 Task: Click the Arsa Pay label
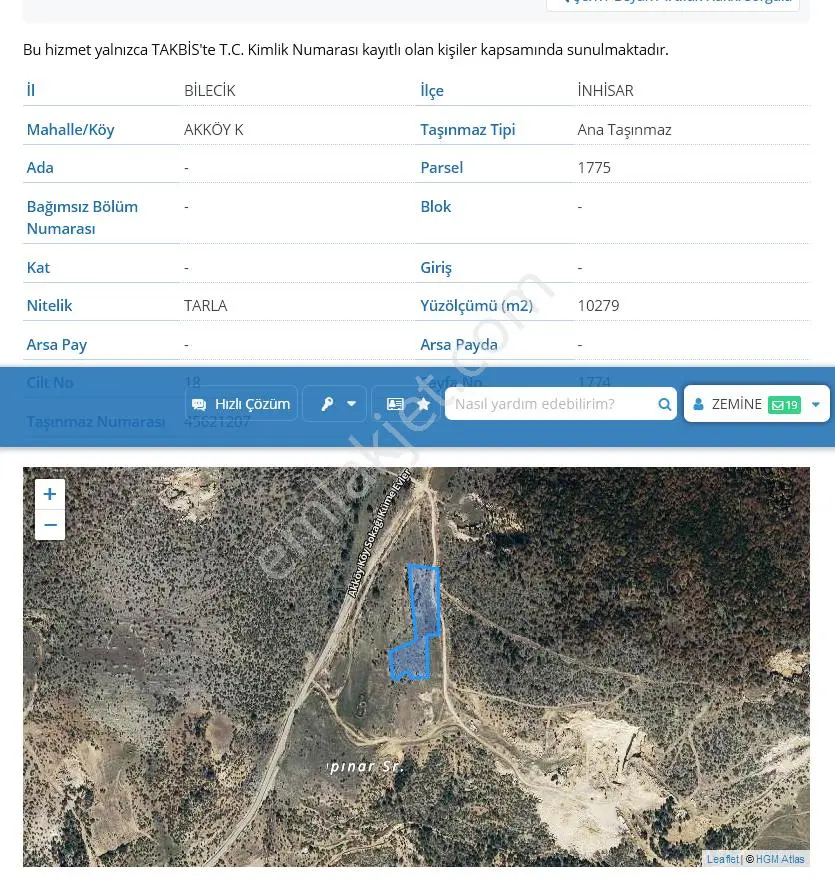coord(57,345)
